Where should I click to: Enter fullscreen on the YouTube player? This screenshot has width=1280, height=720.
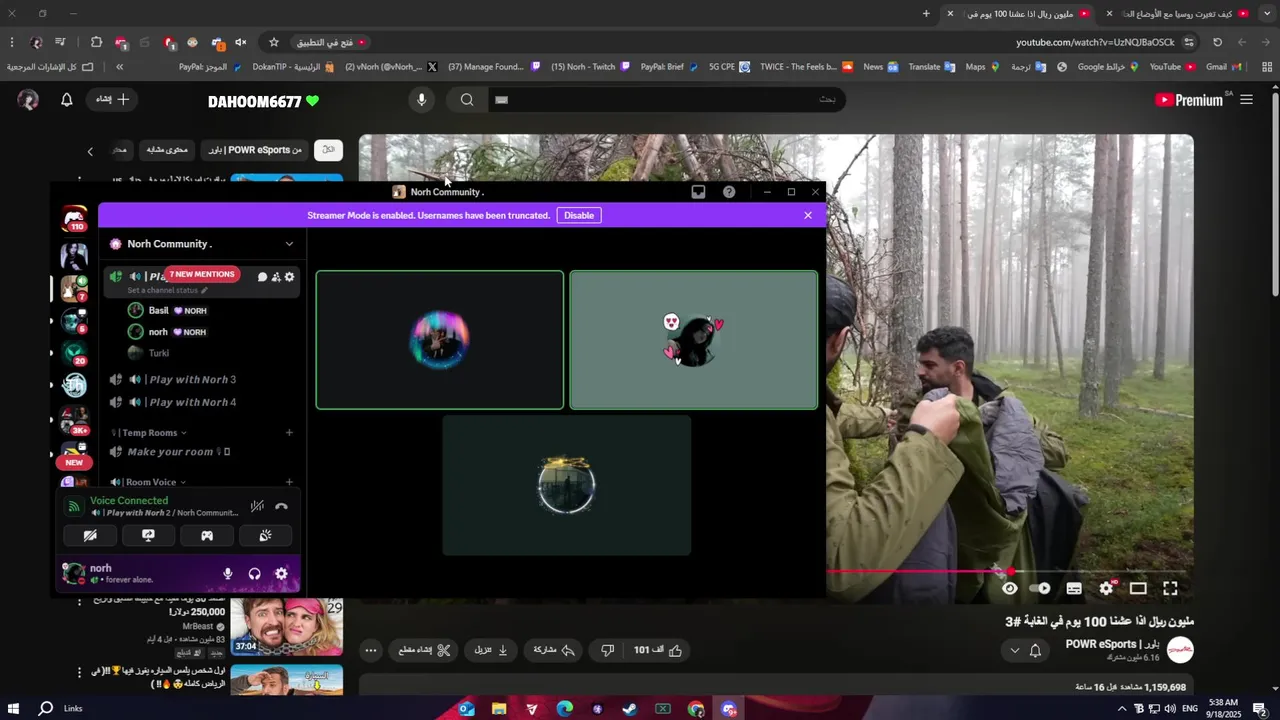coord(1170,588)
